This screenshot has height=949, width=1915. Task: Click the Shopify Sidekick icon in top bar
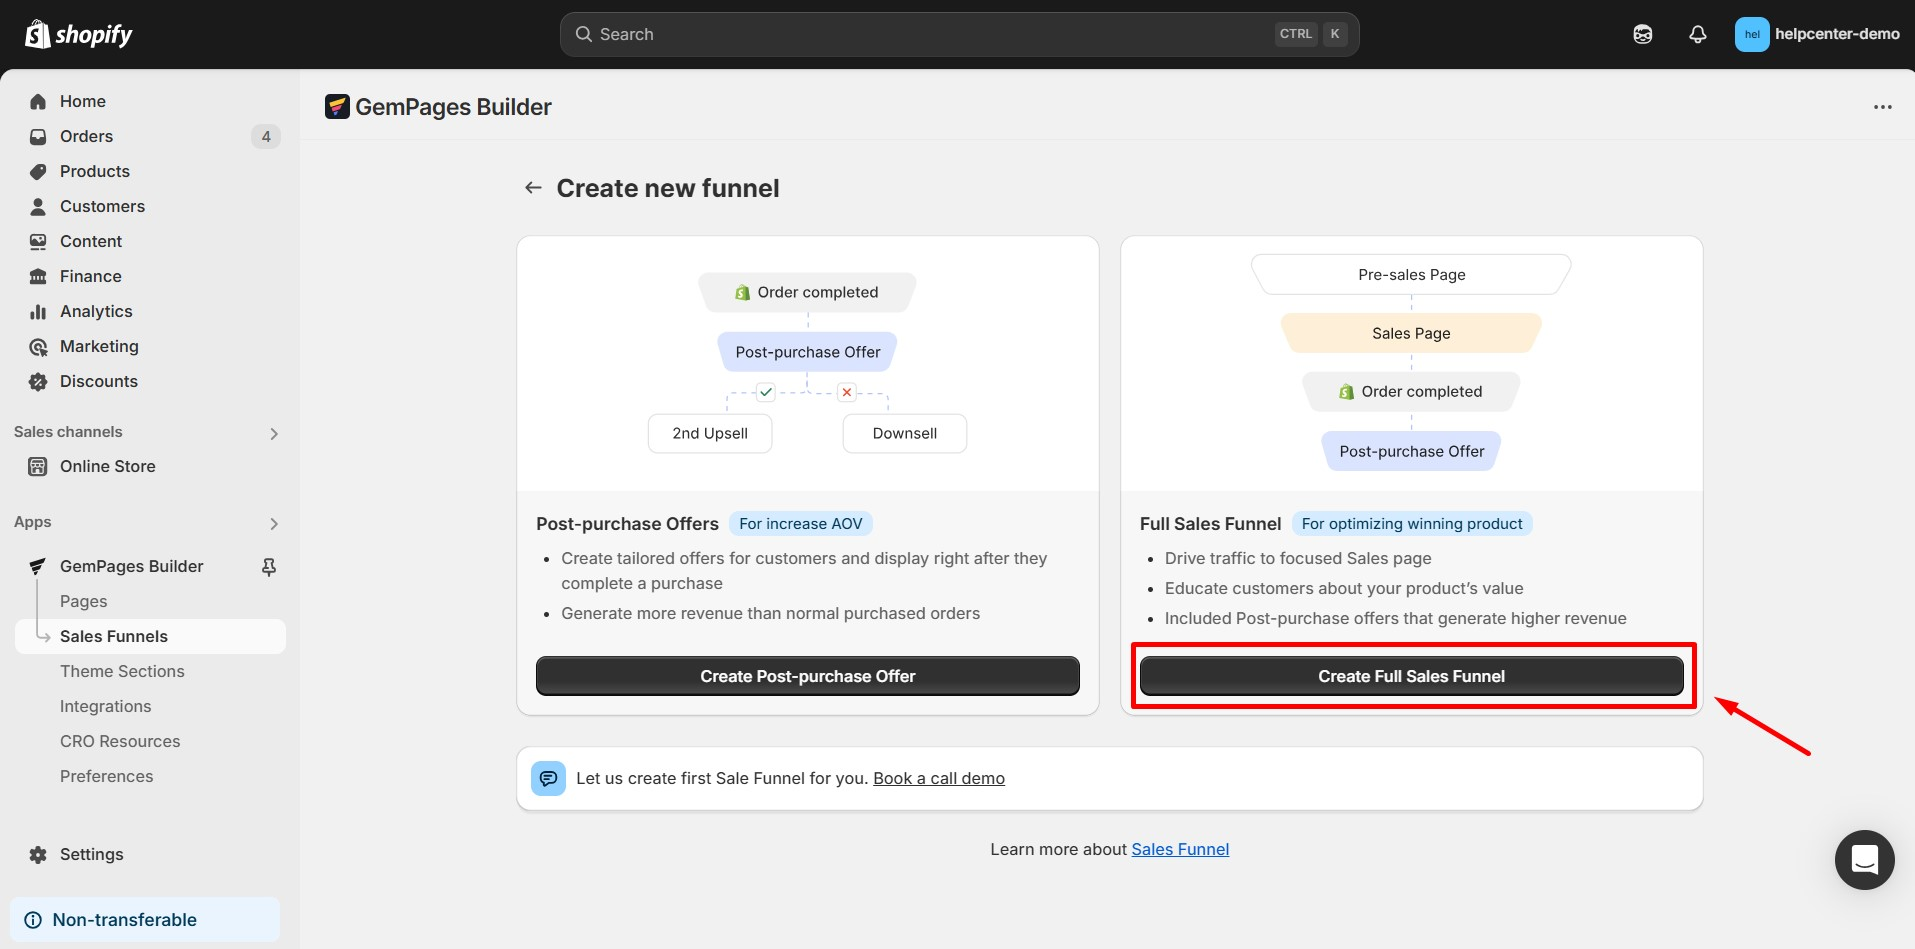[x=1642, y=34]
